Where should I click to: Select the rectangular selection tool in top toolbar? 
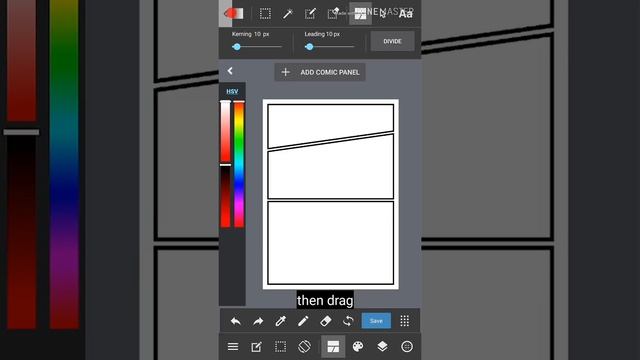(x=265, y=13)
